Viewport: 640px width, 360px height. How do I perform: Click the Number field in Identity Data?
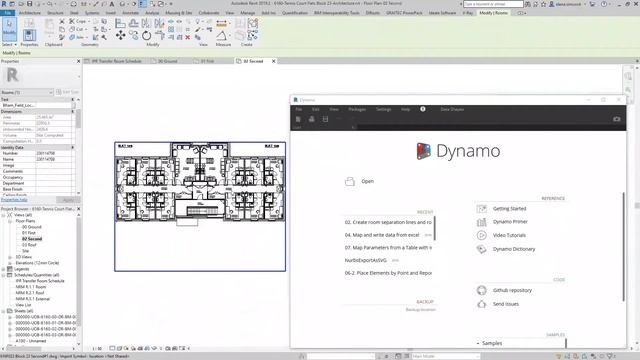53,153
